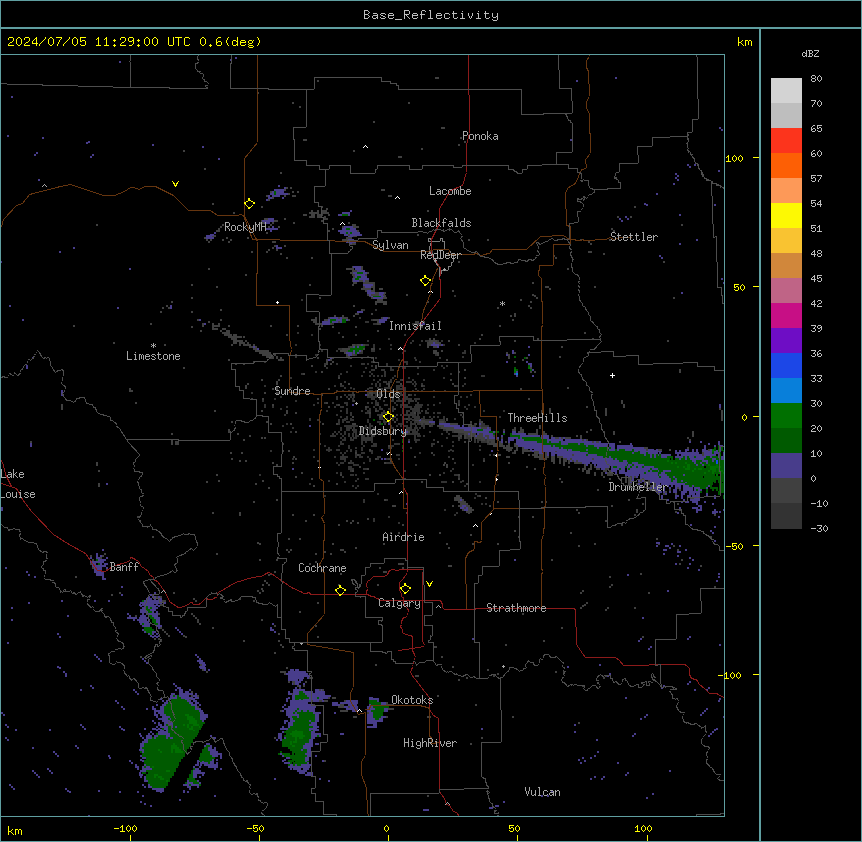Click the Lake Louise label
This screenshot has height=842, width=862.
[x=18, y=484]
